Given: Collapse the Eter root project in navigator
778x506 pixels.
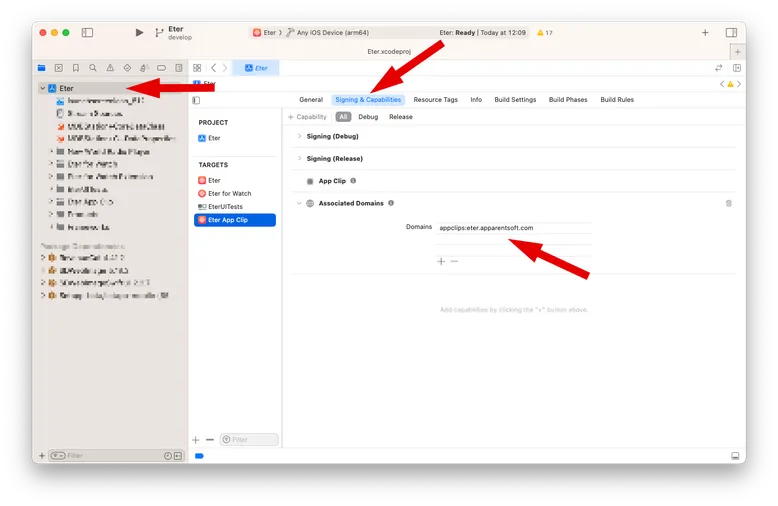Looking at the screenshot, I should point(43,88).
